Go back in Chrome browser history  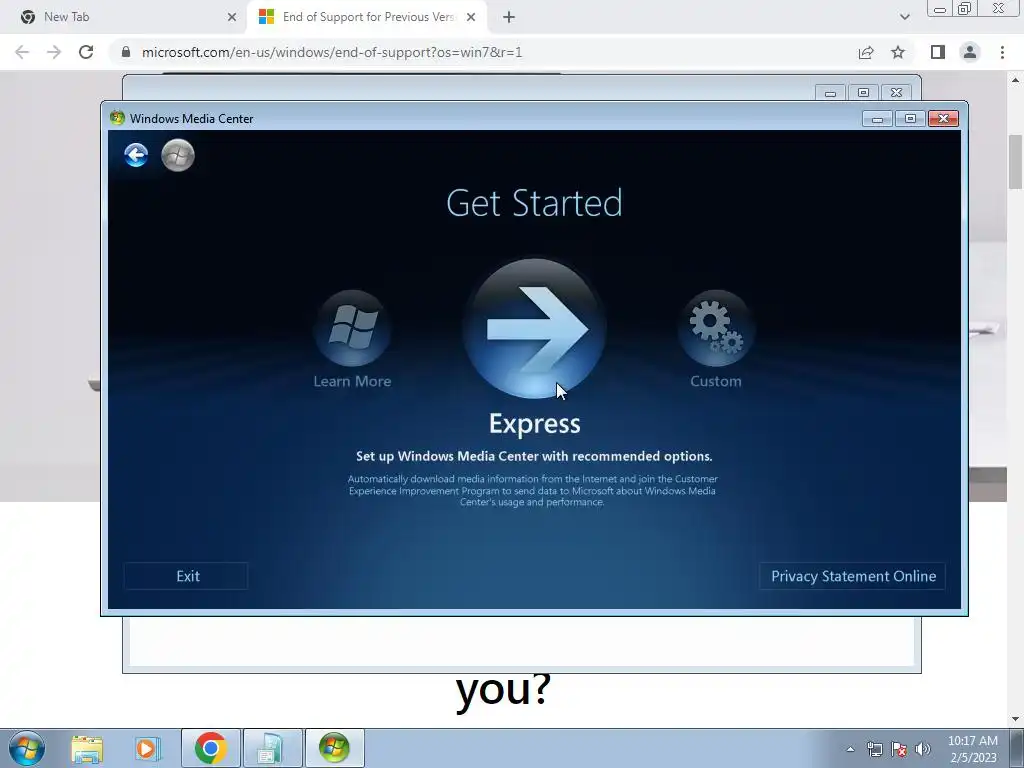coord(22,52)
